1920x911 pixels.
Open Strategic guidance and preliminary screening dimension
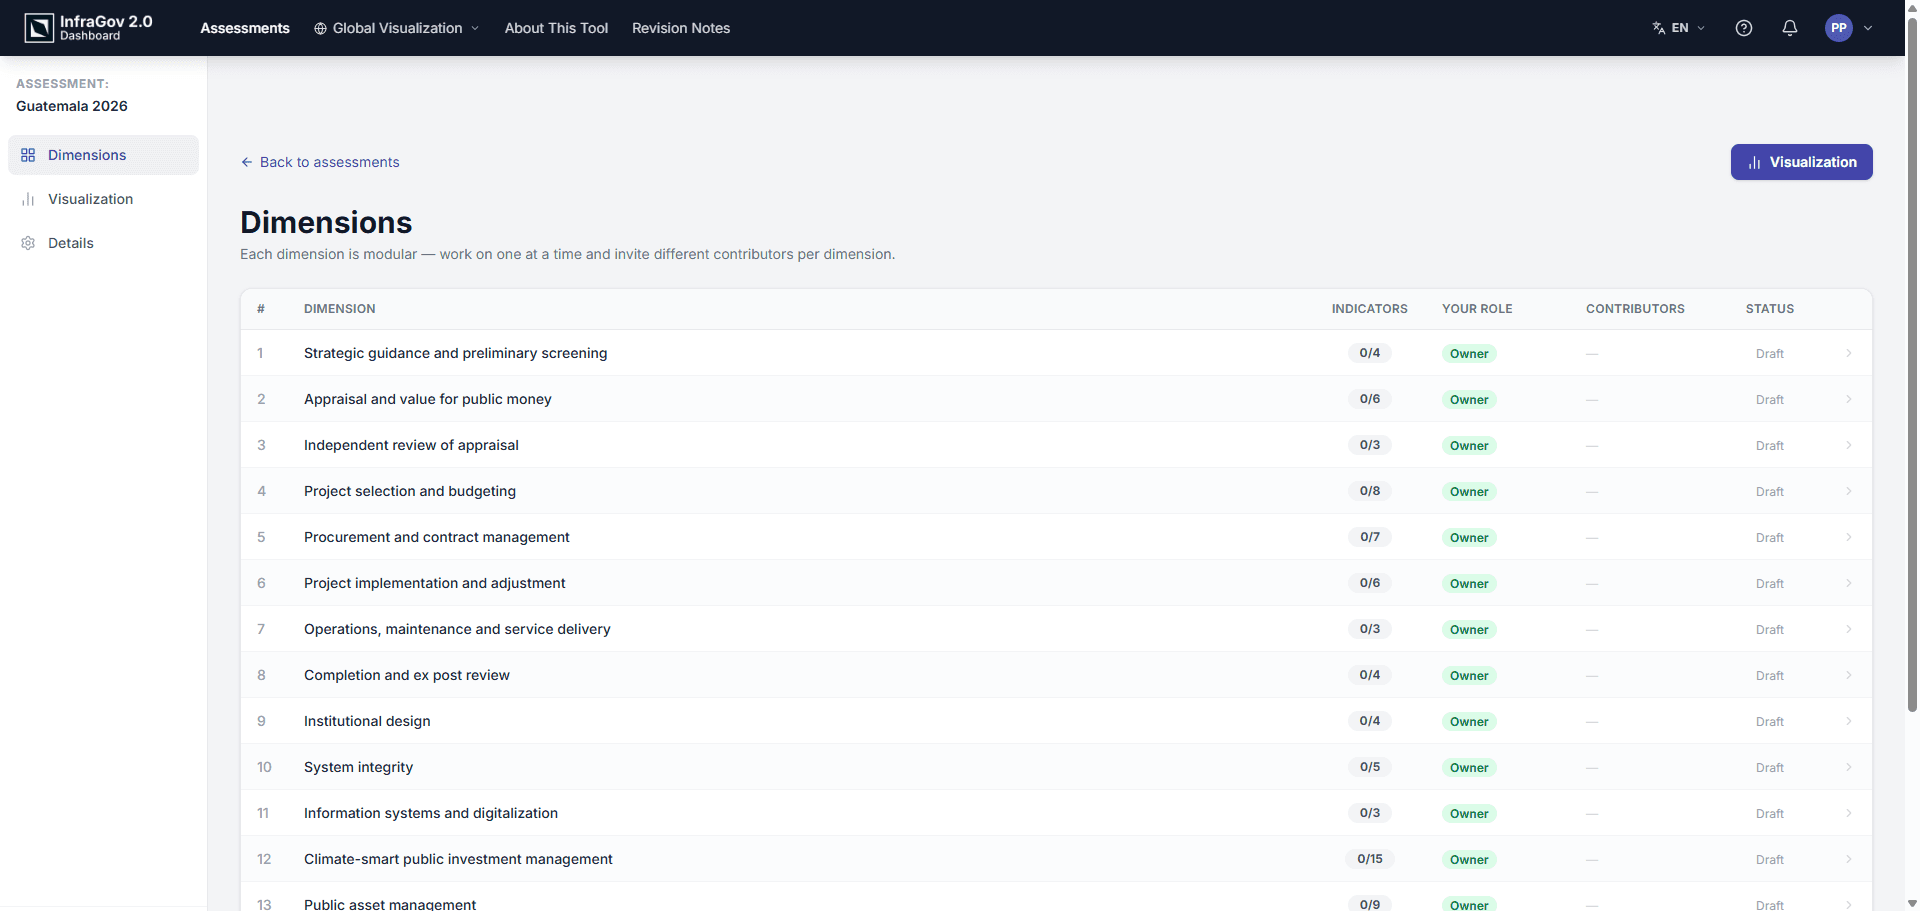455,353
